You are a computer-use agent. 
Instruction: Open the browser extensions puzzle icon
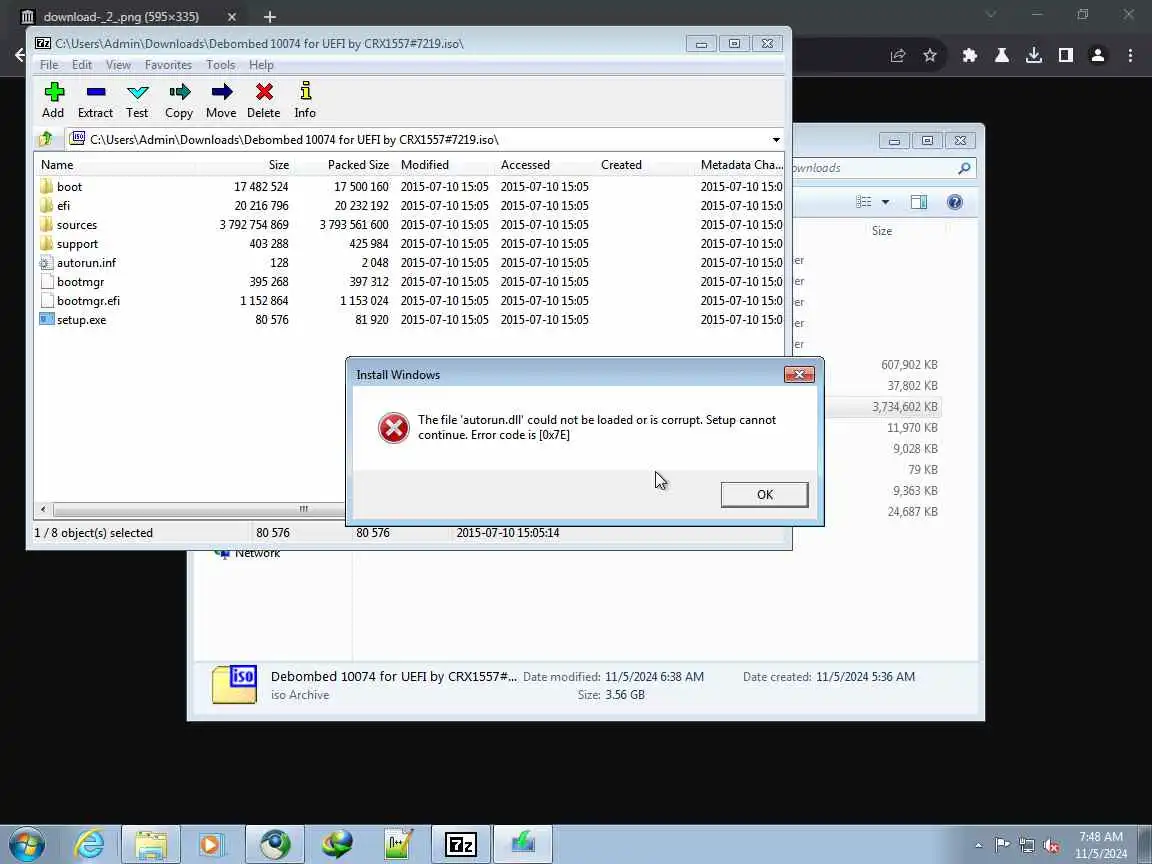point(970,55)
